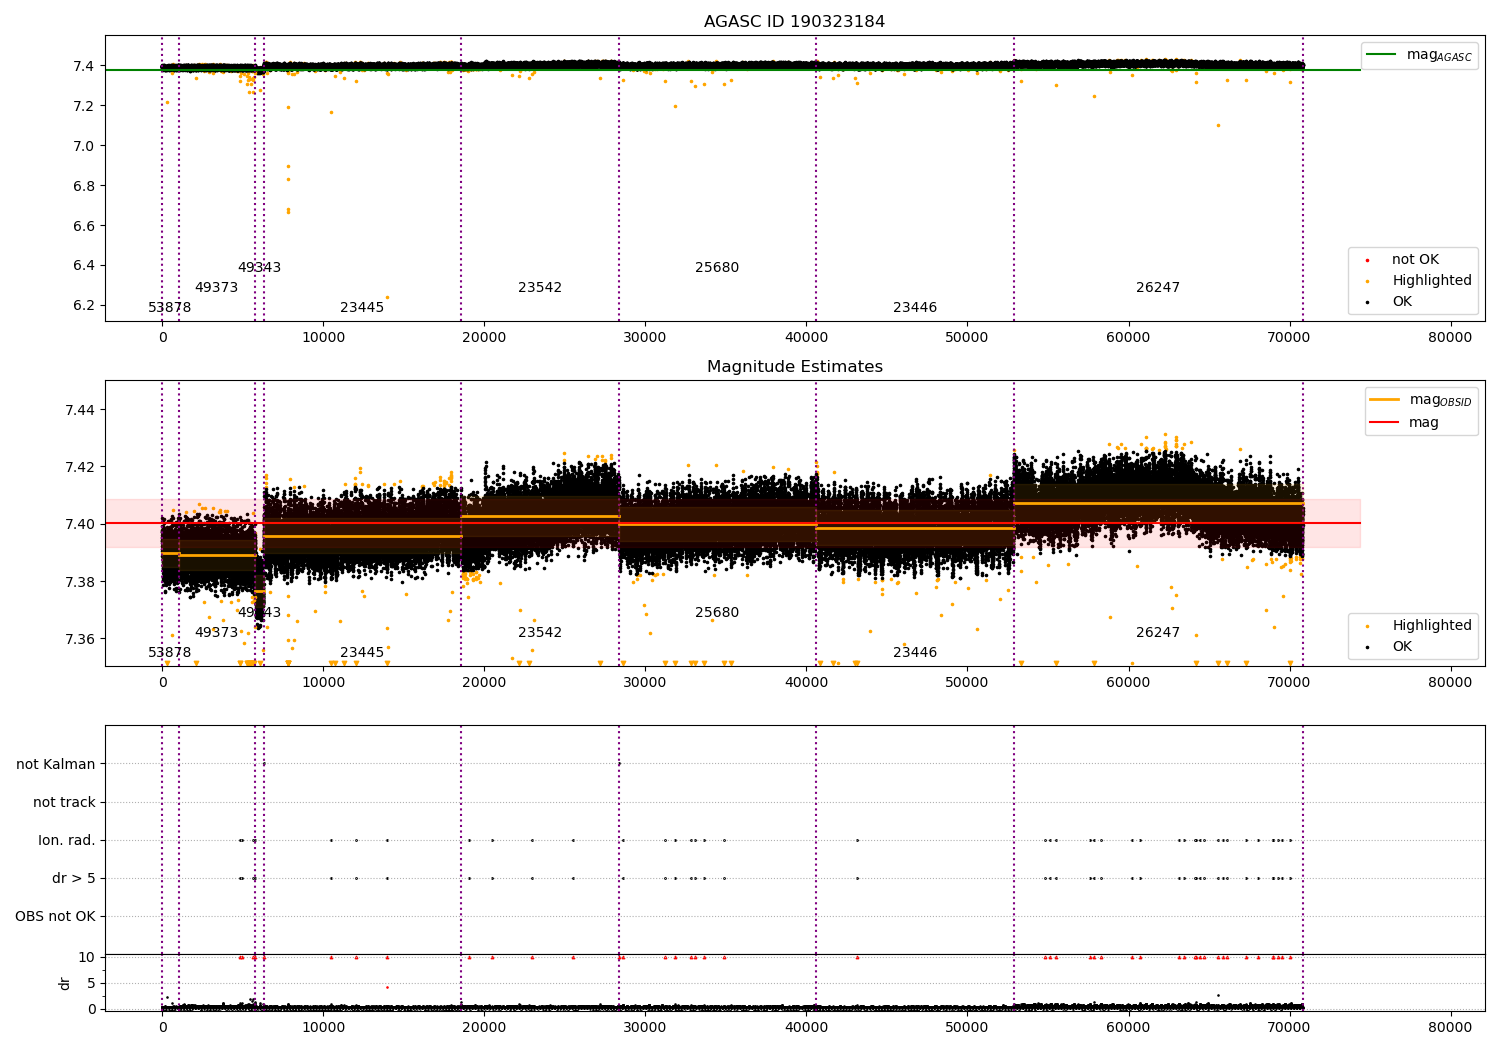Select the mag AGASC legend entry label
This screenshot has width=1500, height=1050.
(x=1439, y=55)
